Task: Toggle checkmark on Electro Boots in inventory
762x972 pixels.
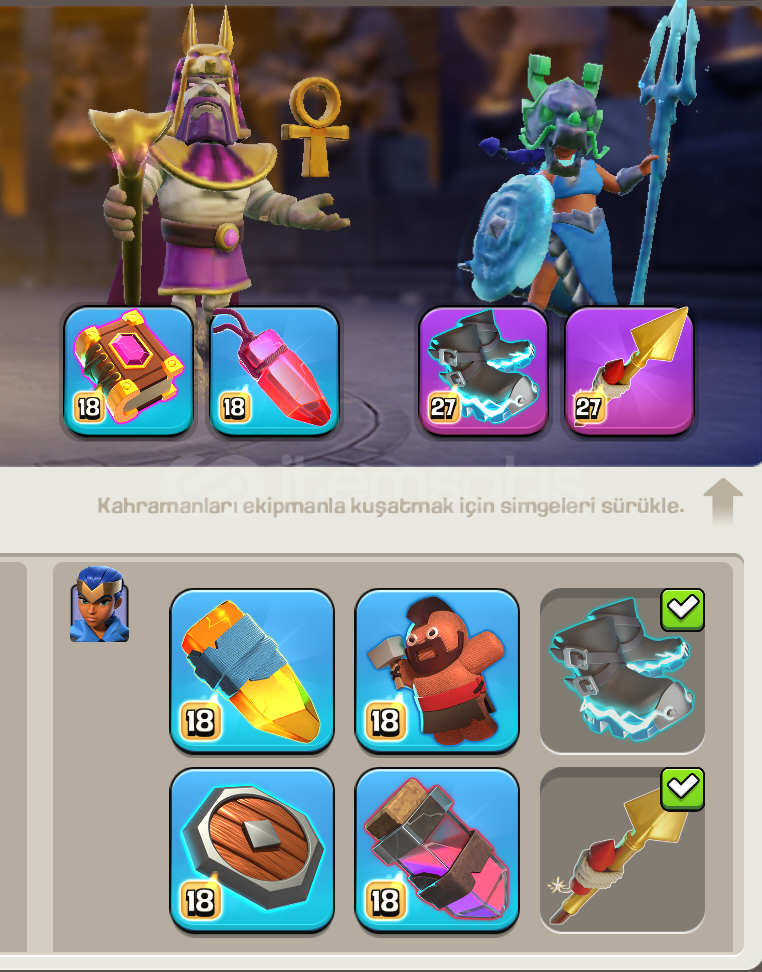Action: 683,610
